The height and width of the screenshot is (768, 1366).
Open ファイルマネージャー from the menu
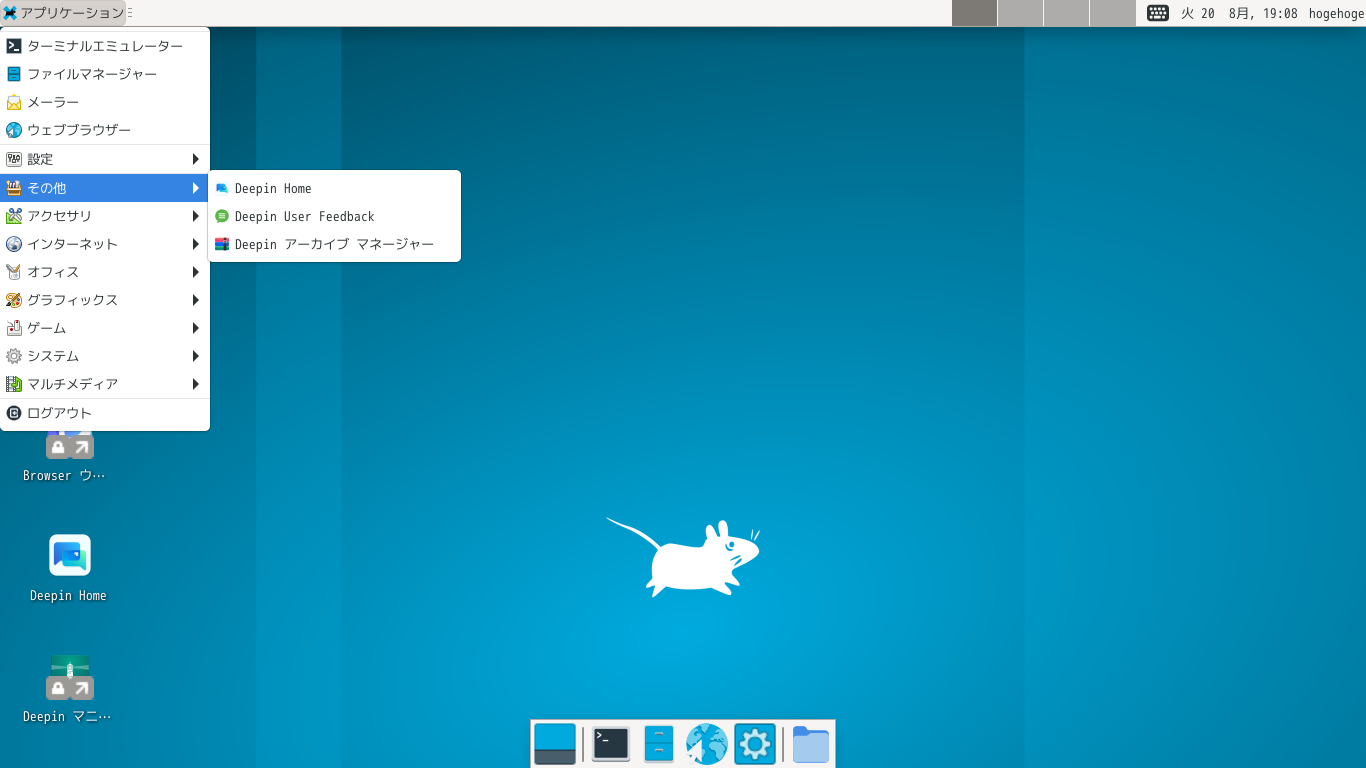click(x=105, y=74)
